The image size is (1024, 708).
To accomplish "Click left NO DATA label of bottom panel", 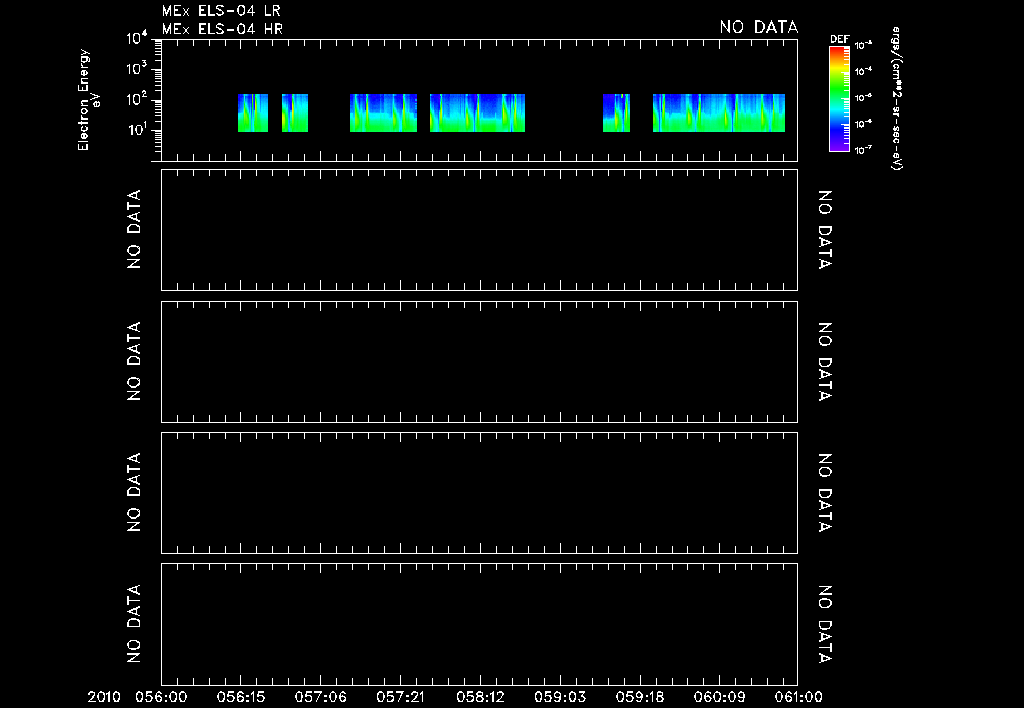I will tap(134, 624).
